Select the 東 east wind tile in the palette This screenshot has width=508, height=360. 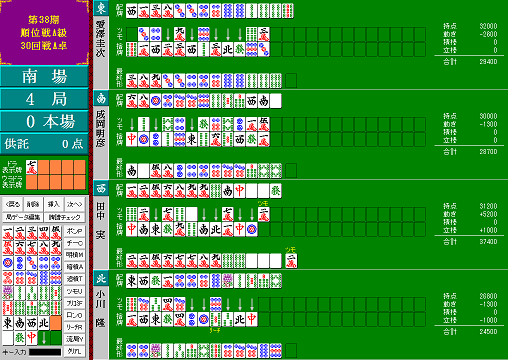8,323
